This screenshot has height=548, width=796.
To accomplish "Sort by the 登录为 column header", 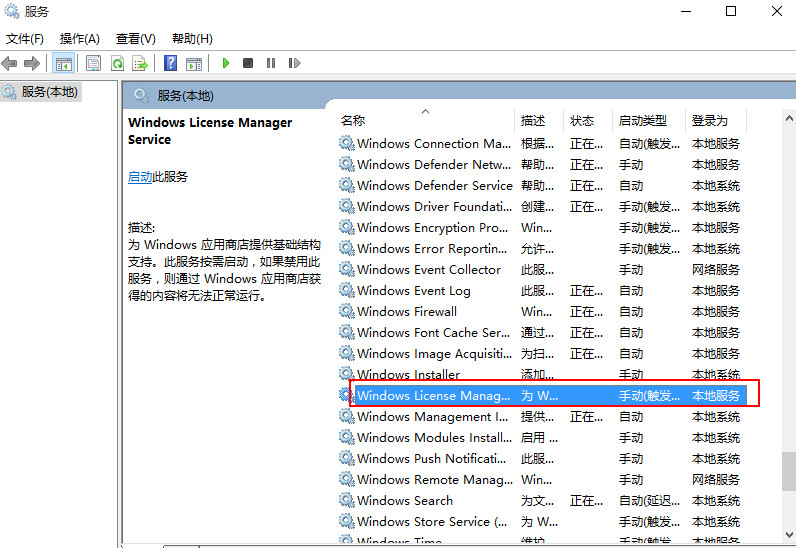I will (x=716, y=120).
